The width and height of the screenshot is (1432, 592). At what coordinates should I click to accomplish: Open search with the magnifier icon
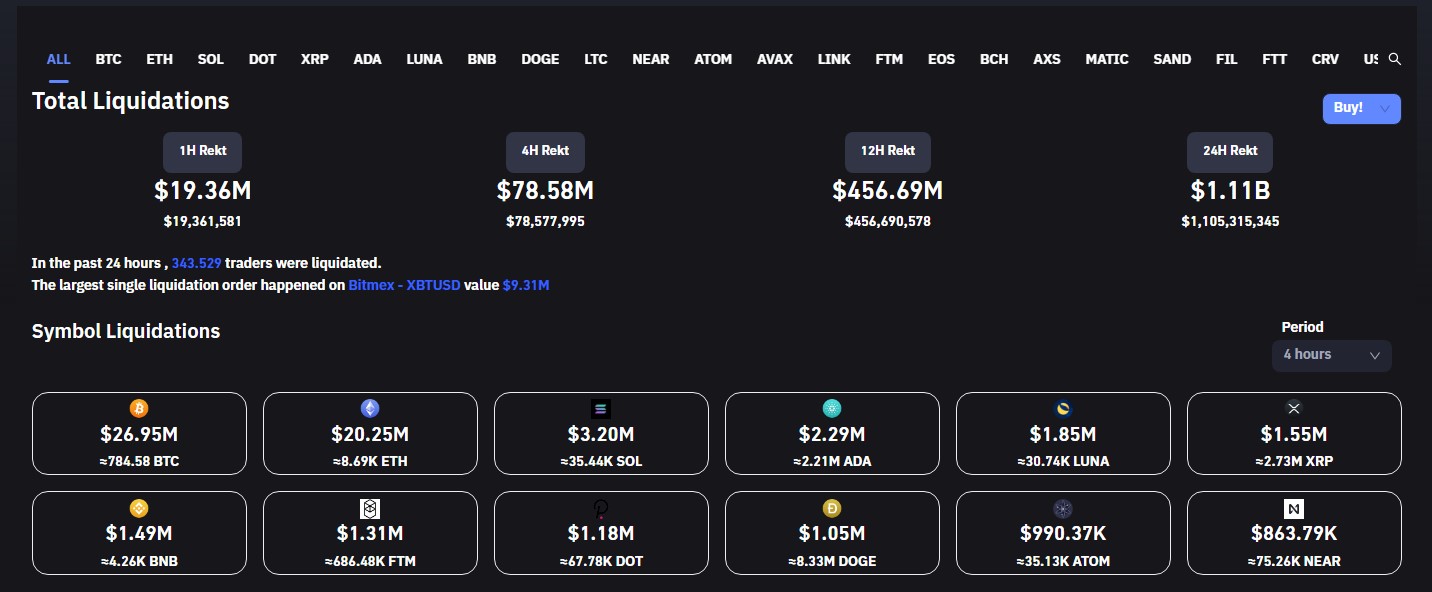(1395, 59)
